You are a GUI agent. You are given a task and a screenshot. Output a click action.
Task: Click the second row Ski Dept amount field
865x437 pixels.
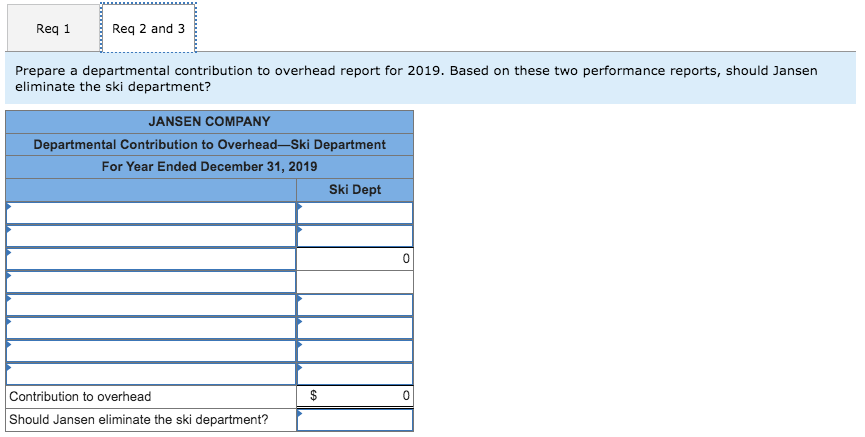point(355,236)
